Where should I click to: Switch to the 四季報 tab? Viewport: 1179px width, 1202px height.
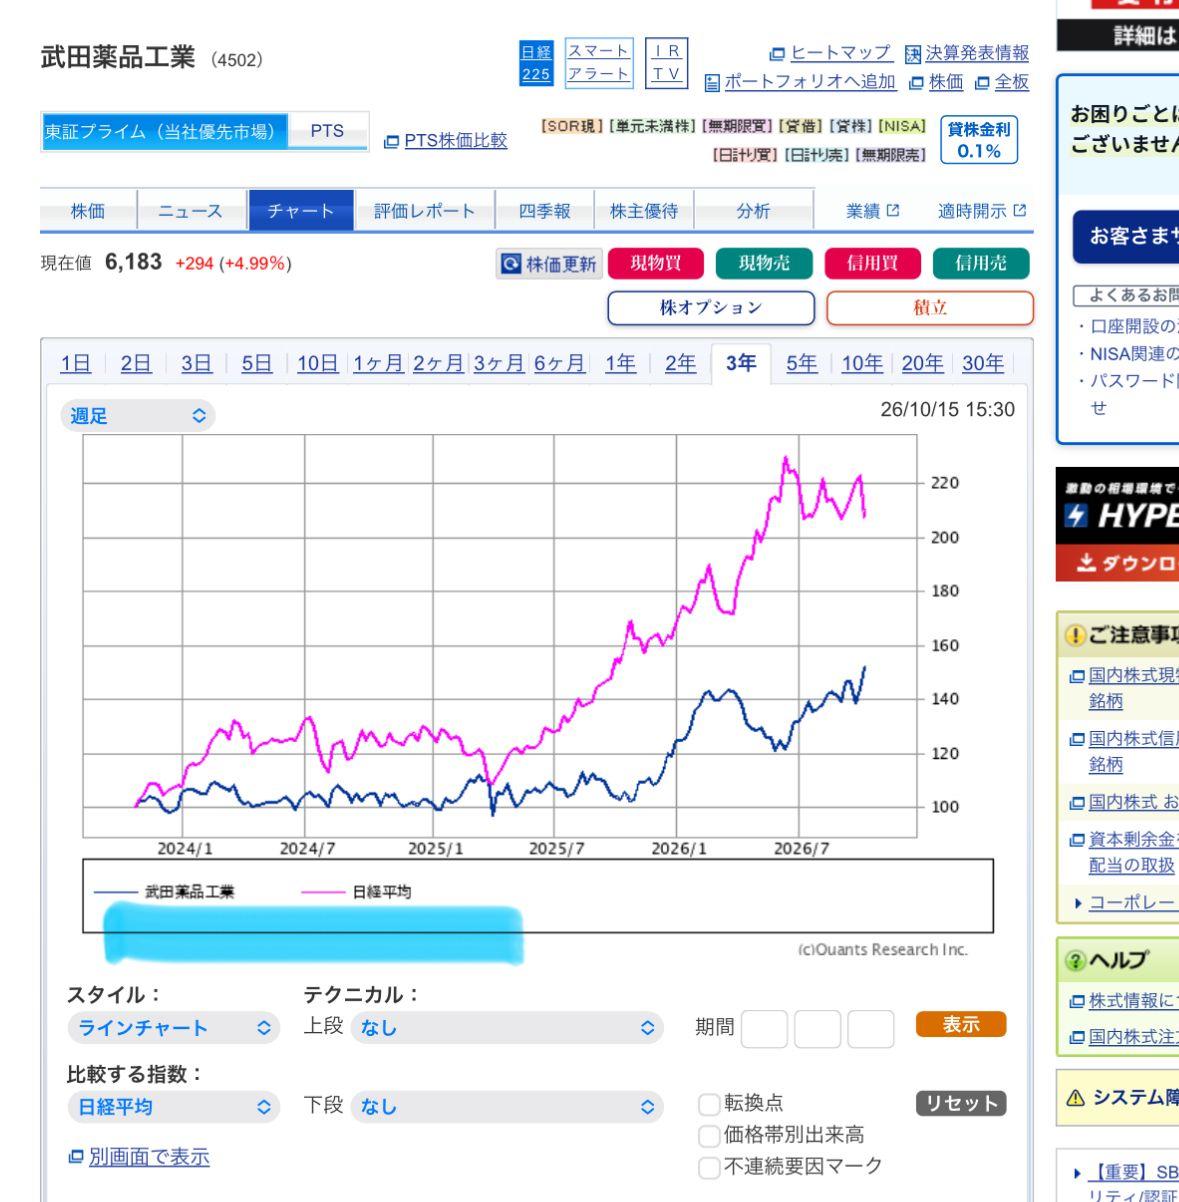coord(544,211)
